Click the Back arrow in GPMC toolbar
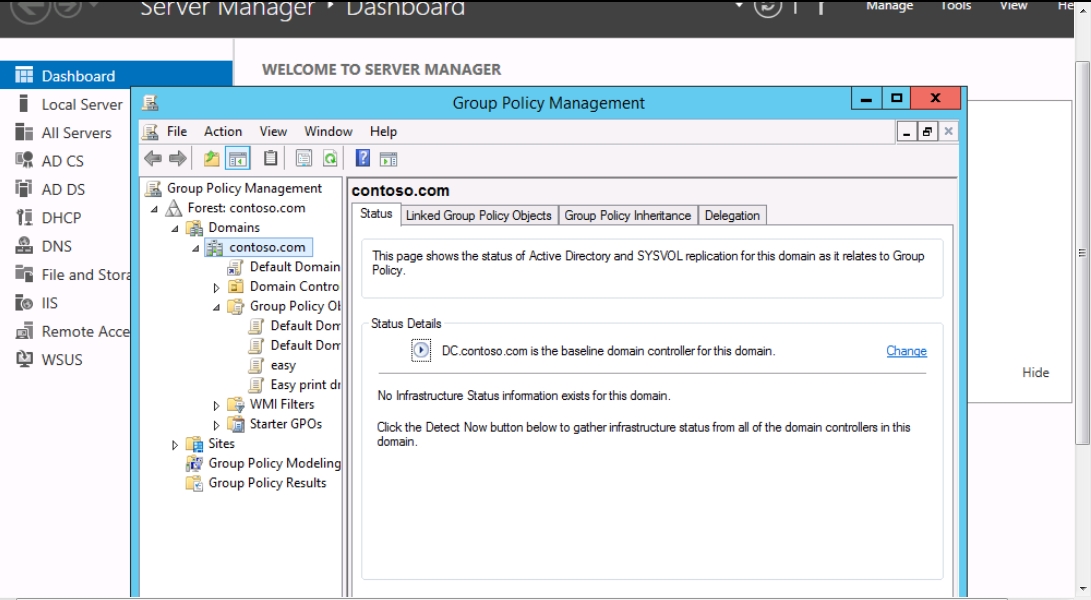The height and width of the screenshot is (600, 1091). pyautogui.click(x=153, y=159)
